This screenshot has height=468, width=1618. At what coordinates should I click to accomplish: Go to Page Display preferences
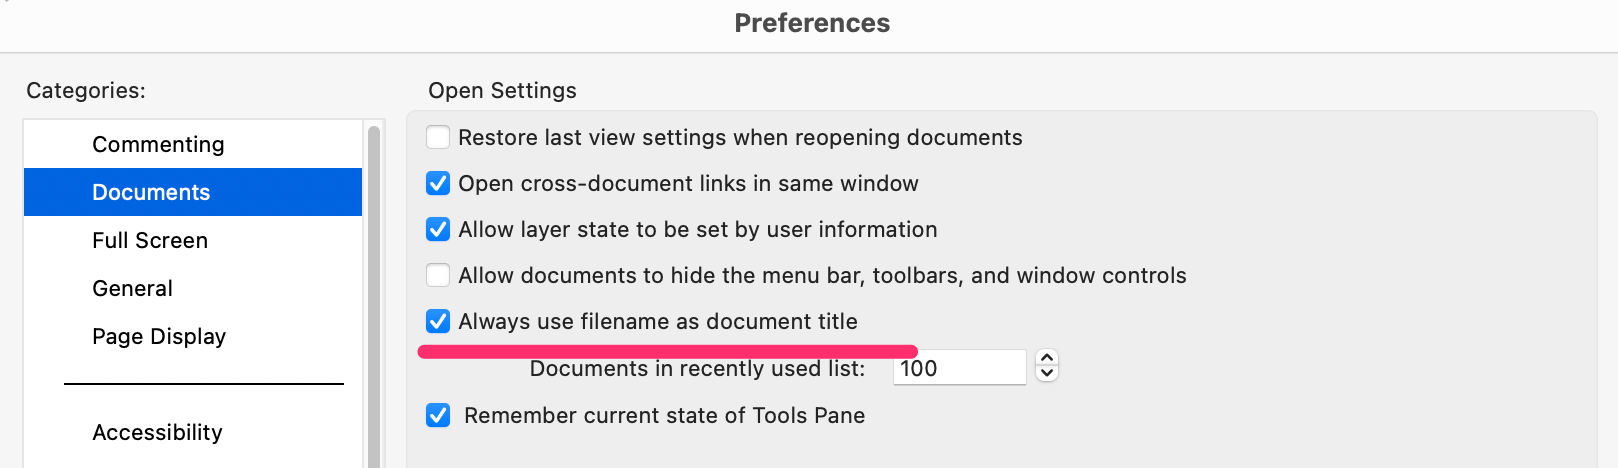point(159,336)
